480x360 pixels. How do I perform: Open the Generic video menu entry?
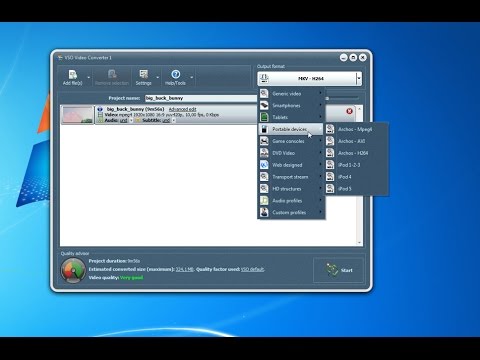[x=291, y=94]
